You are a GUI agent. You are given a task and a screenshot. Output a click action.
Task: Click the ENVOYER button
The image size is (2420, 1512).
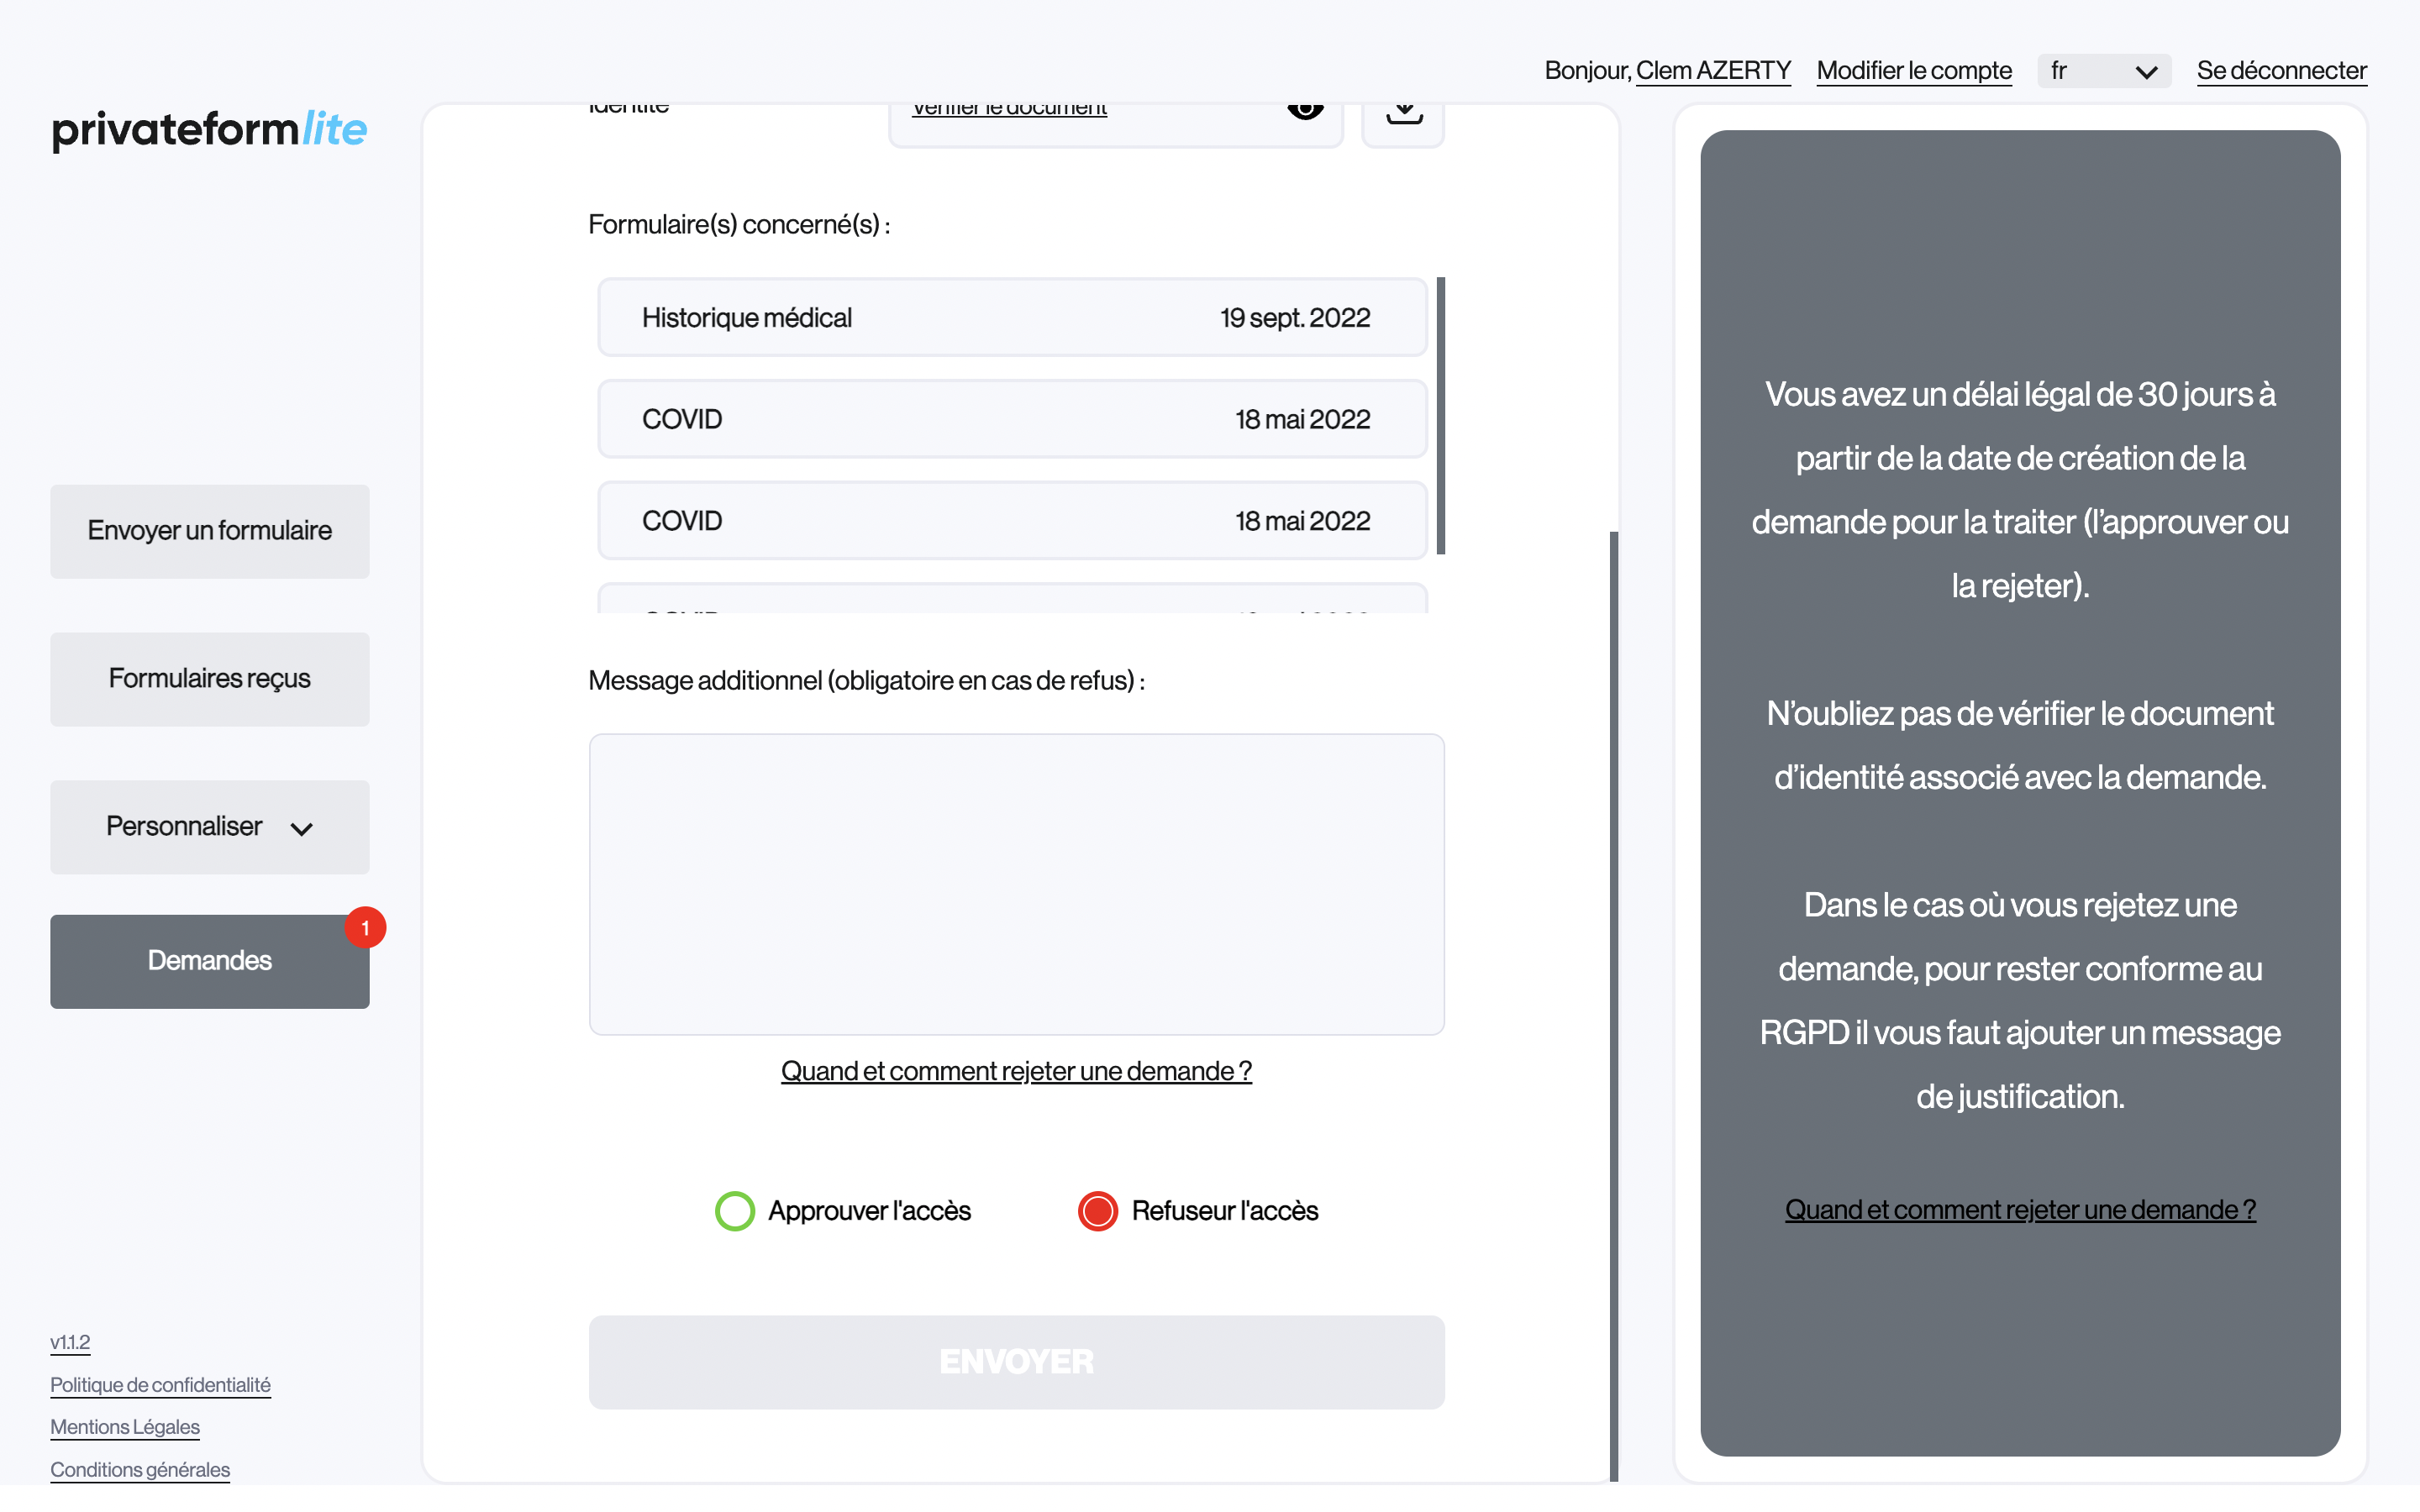pos(1016,1362)
